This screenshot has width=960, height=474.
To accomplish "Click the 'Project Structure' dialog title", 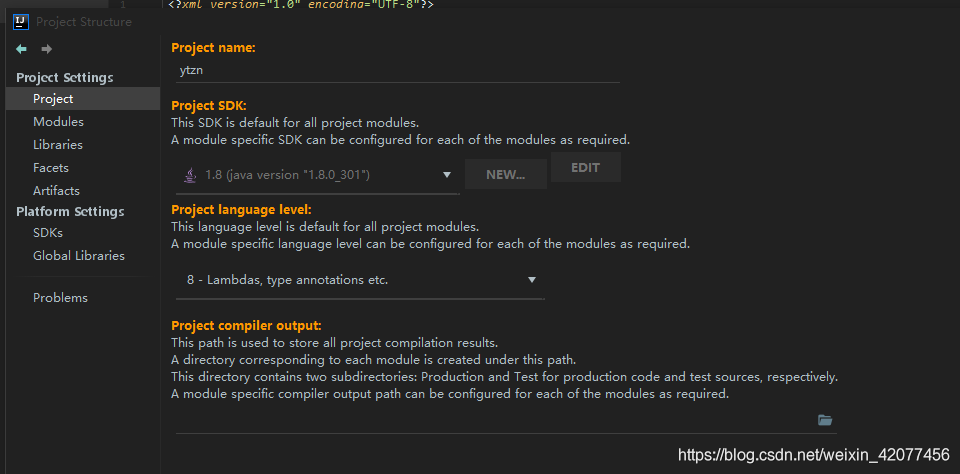I will coord(84,22).
